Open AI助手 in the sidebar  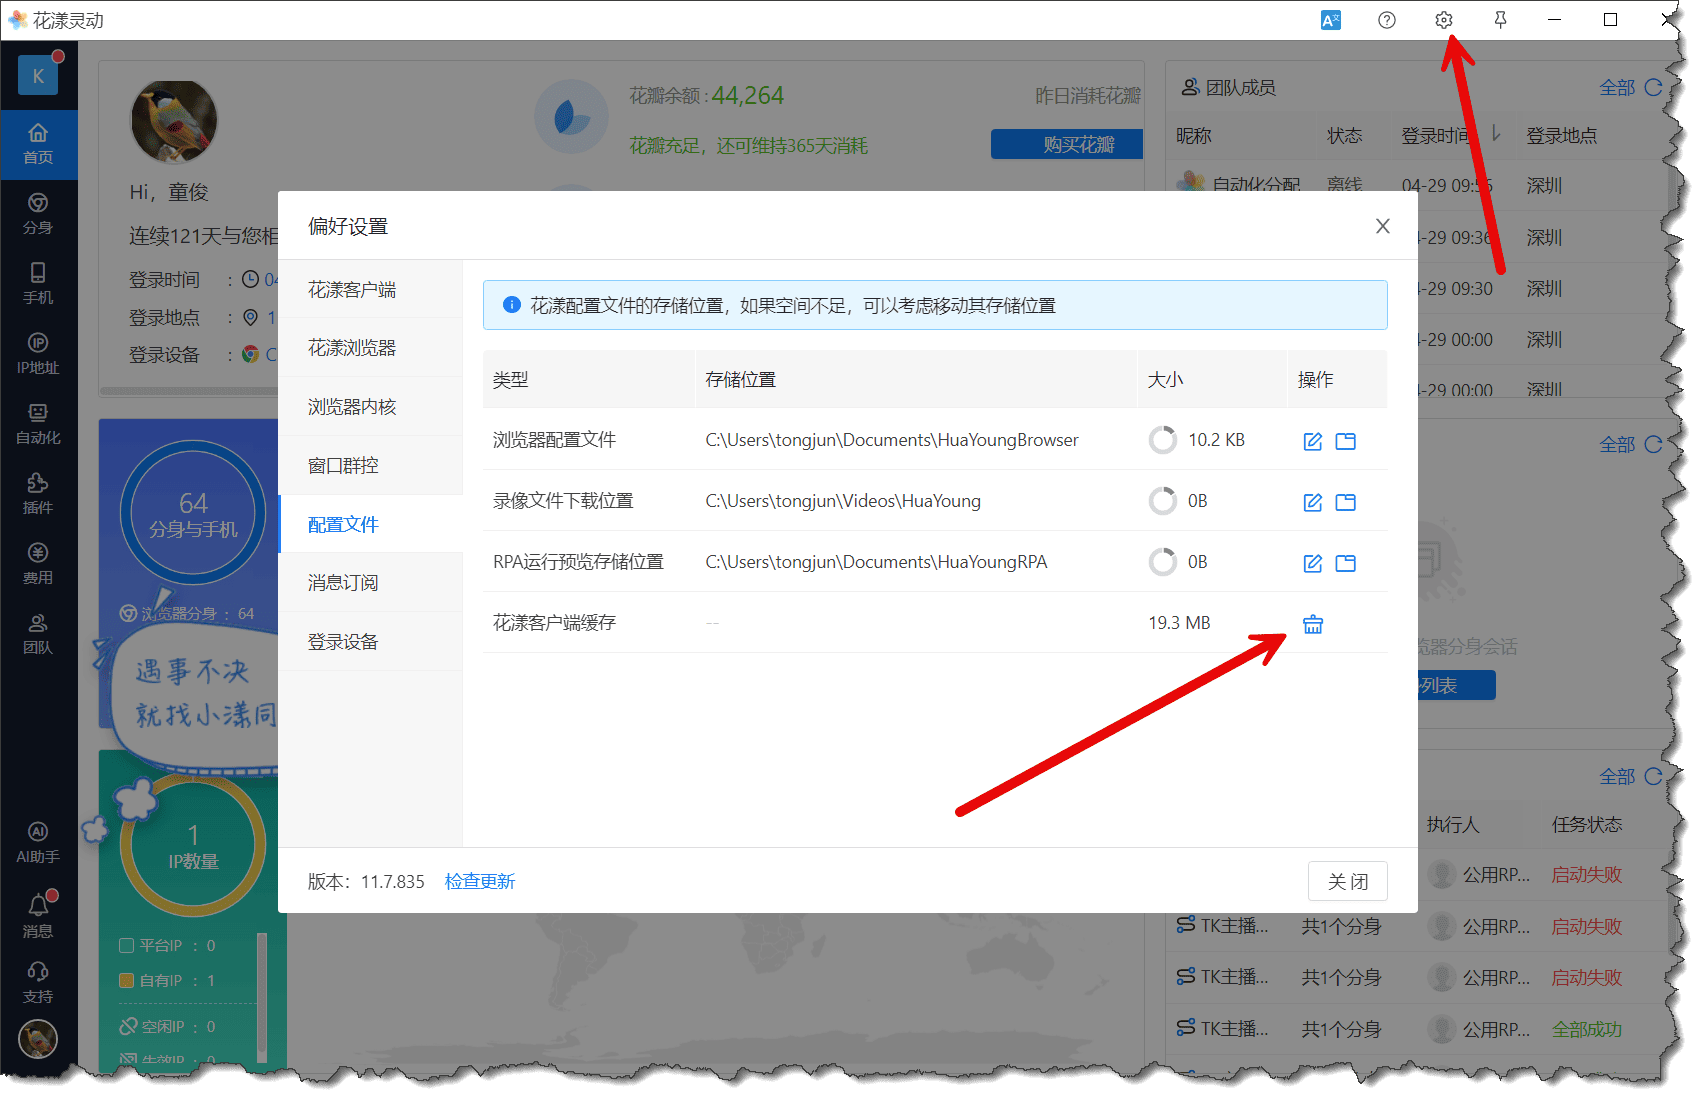pyautogui.click(x=38, y=842)
